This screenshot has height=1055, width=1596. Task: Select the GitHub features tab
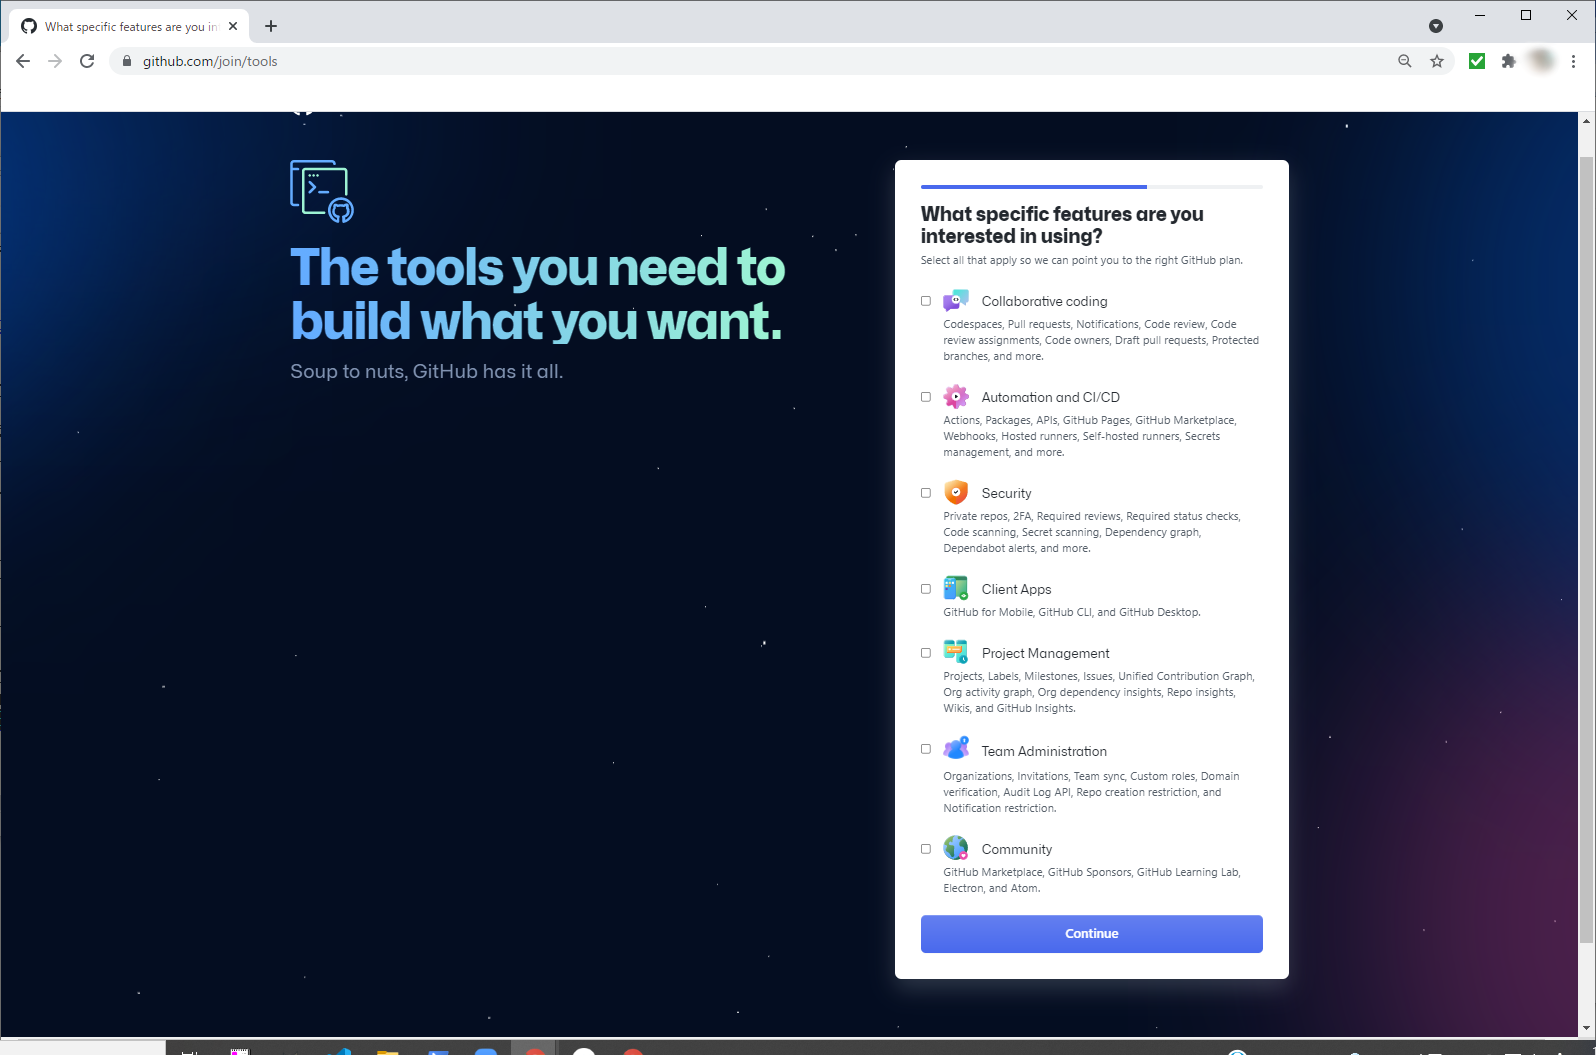click(x=125, y=27)
